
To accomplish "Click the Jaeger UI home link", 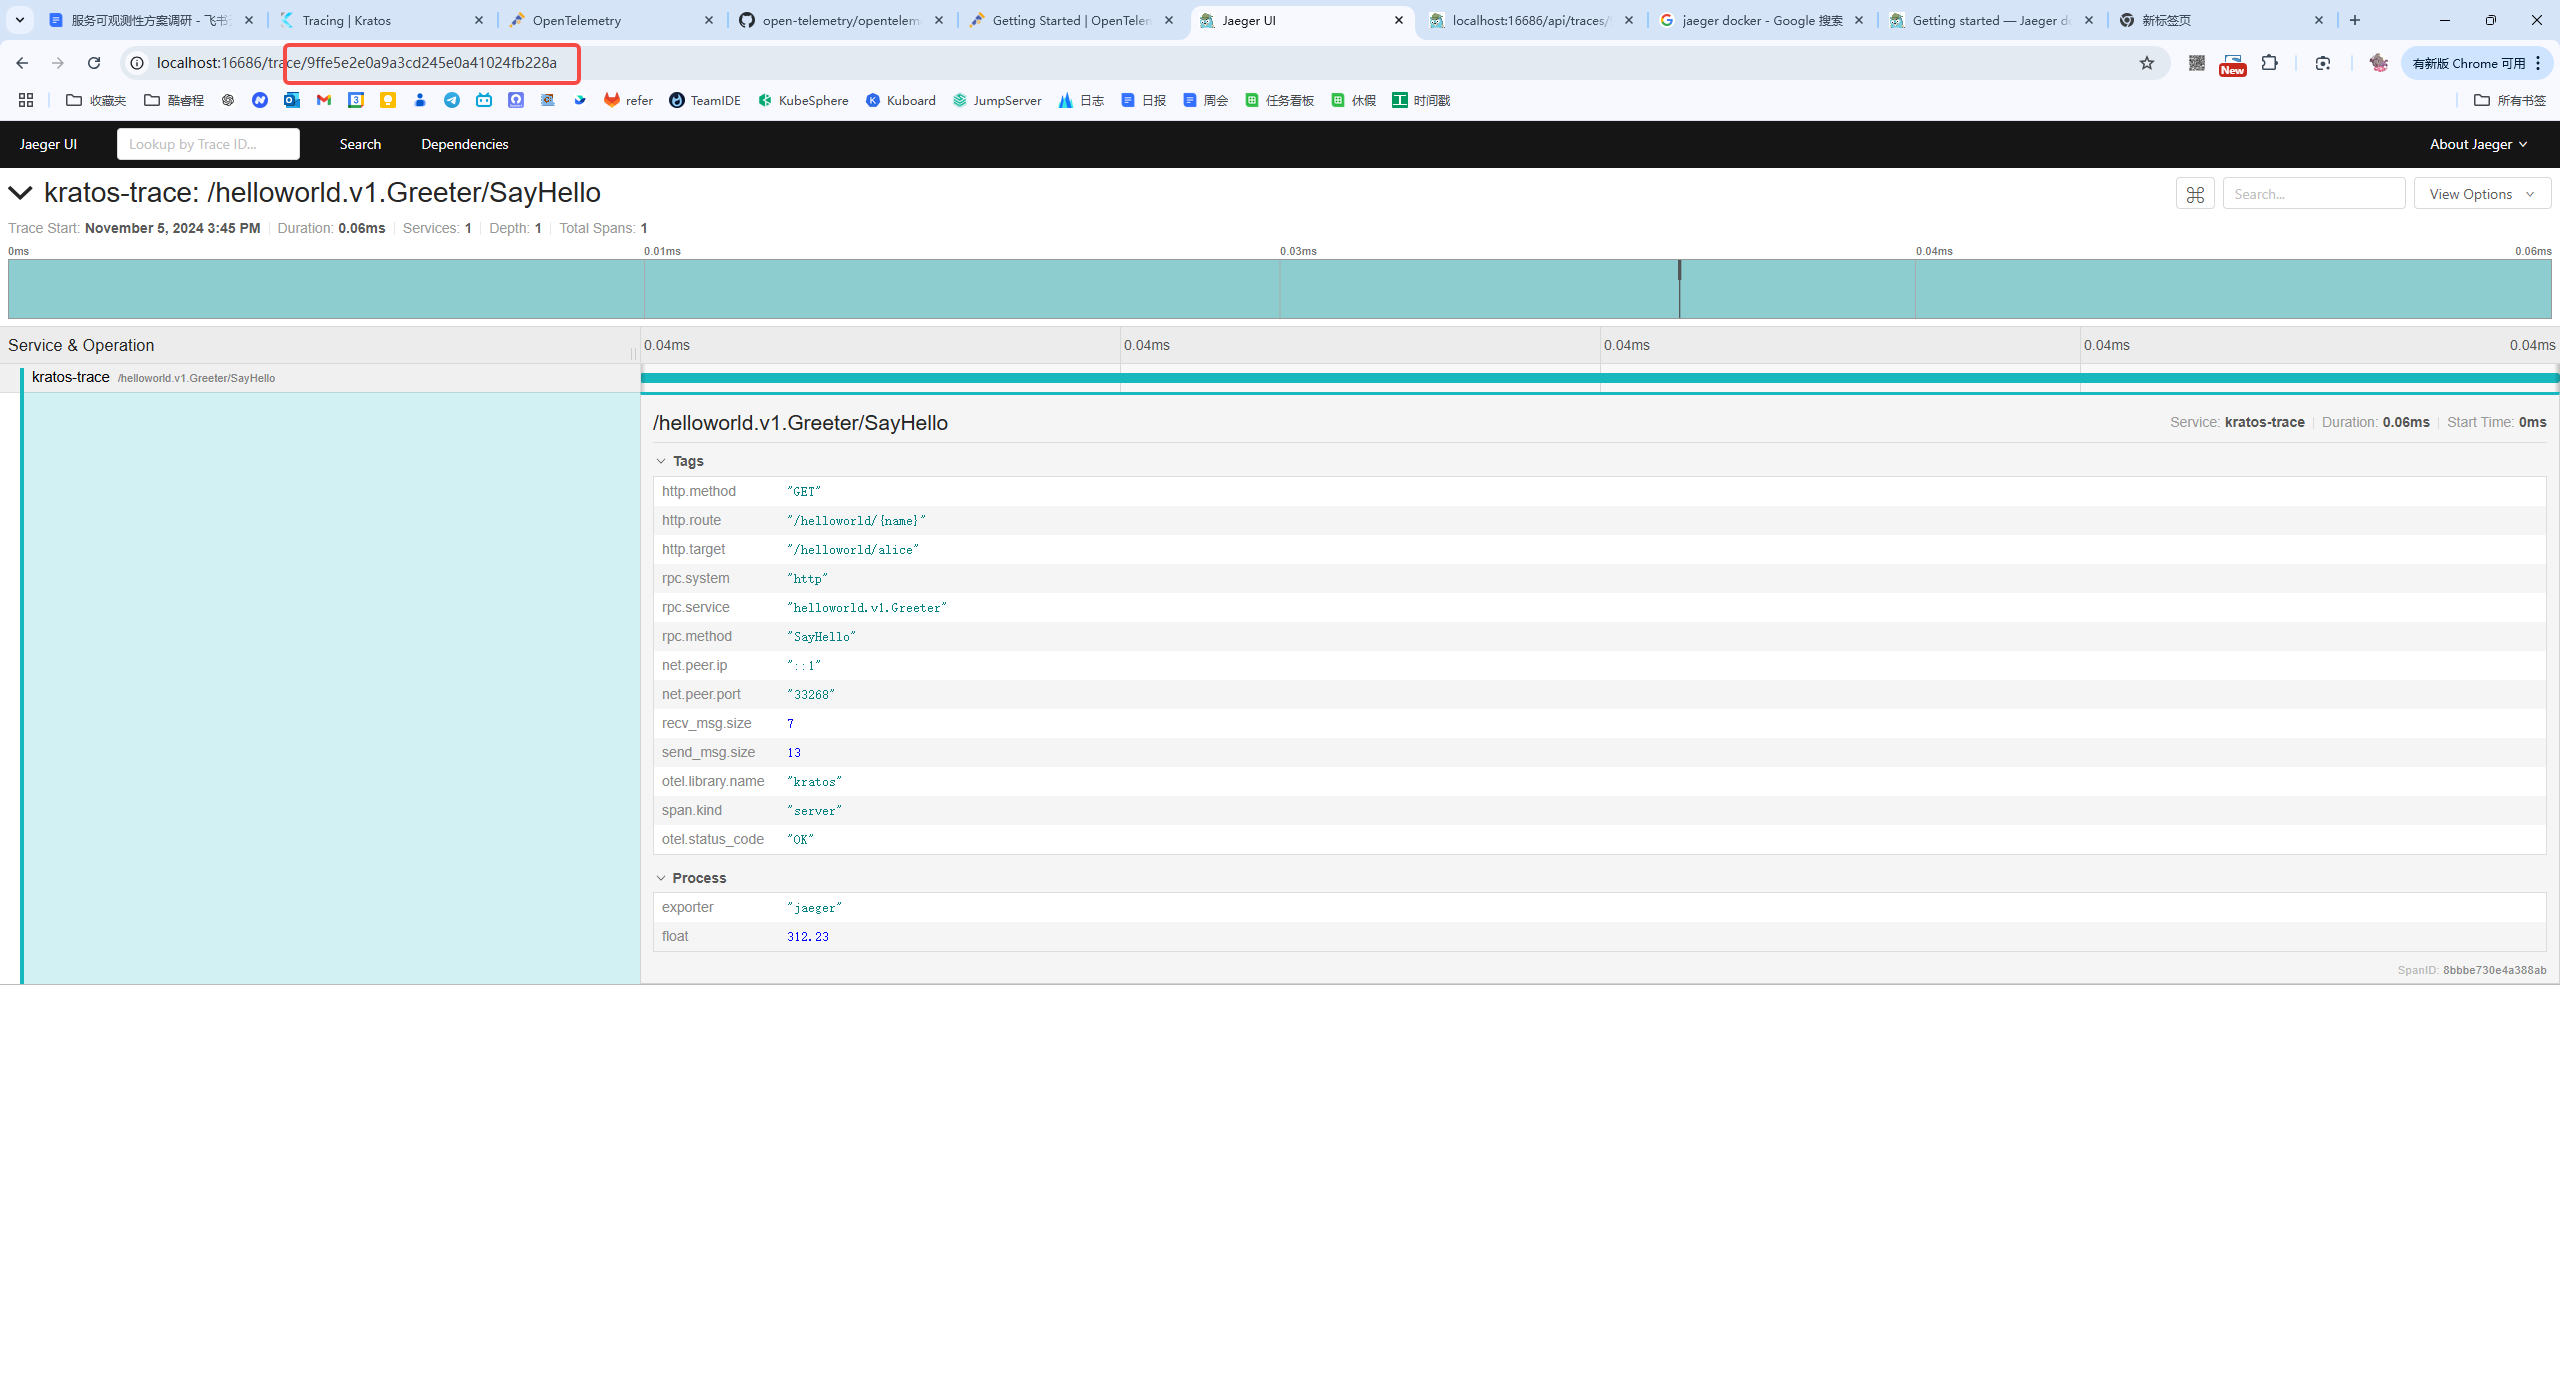I will pyautogui.click(x=48, y=144).
